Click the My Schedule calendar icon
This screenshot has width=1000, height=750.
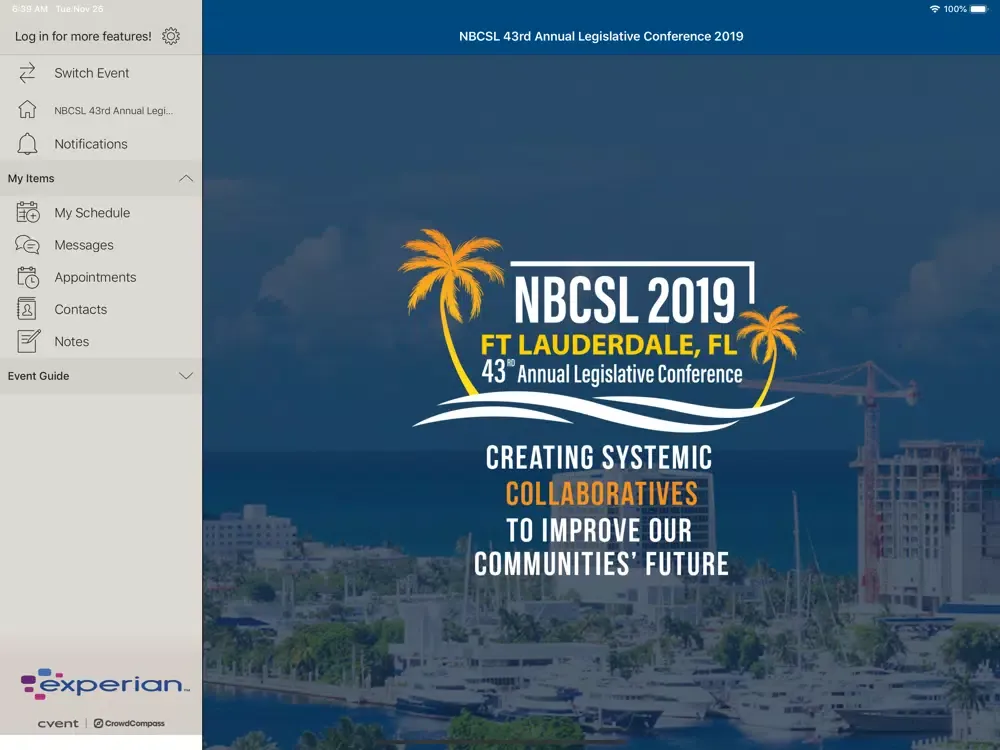point(27,212)
